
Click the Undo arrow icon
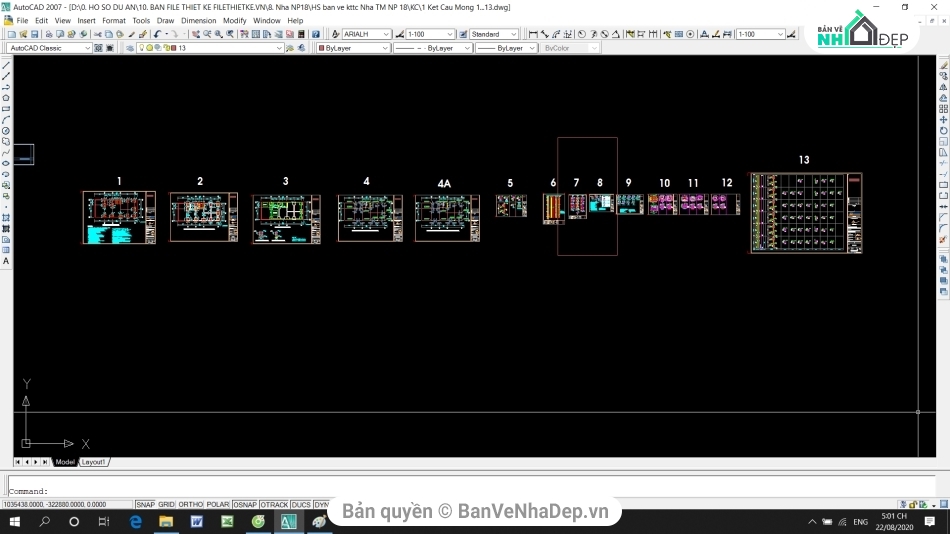158,34
